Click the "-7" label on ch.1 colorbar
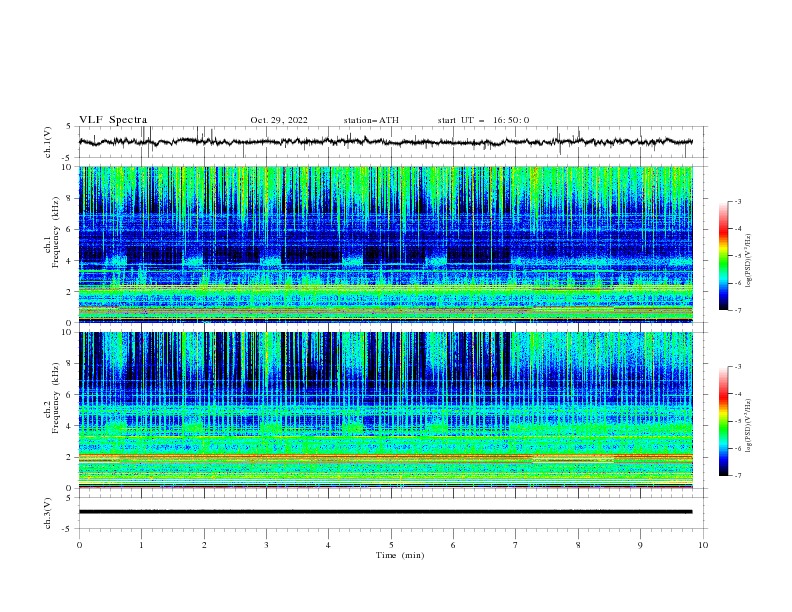Screen dimensions: 792x612 point(738,310)
